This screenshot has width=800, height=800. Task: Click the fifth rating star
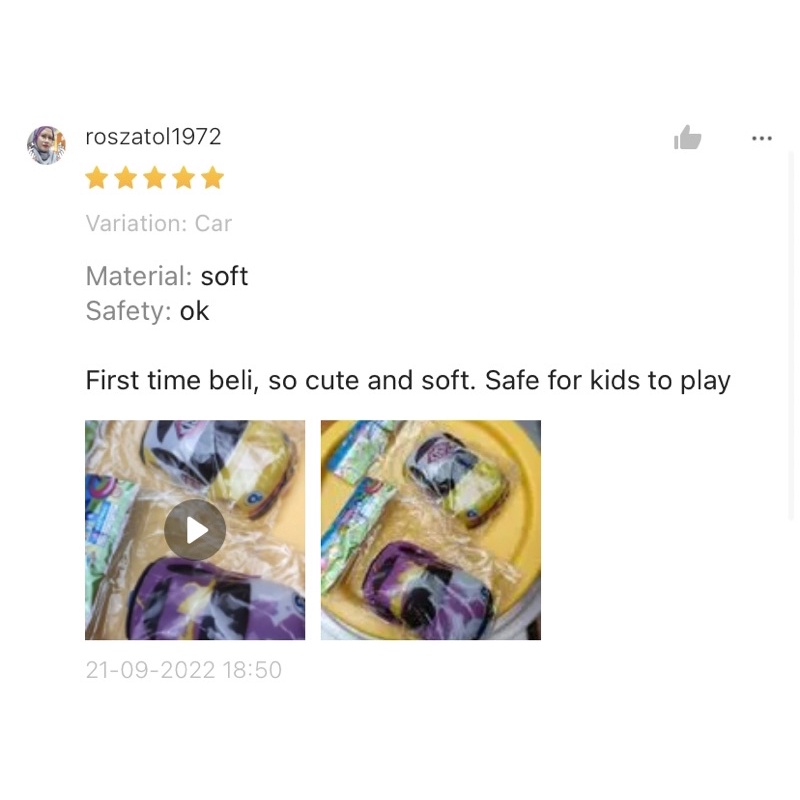tap(213, 178)
